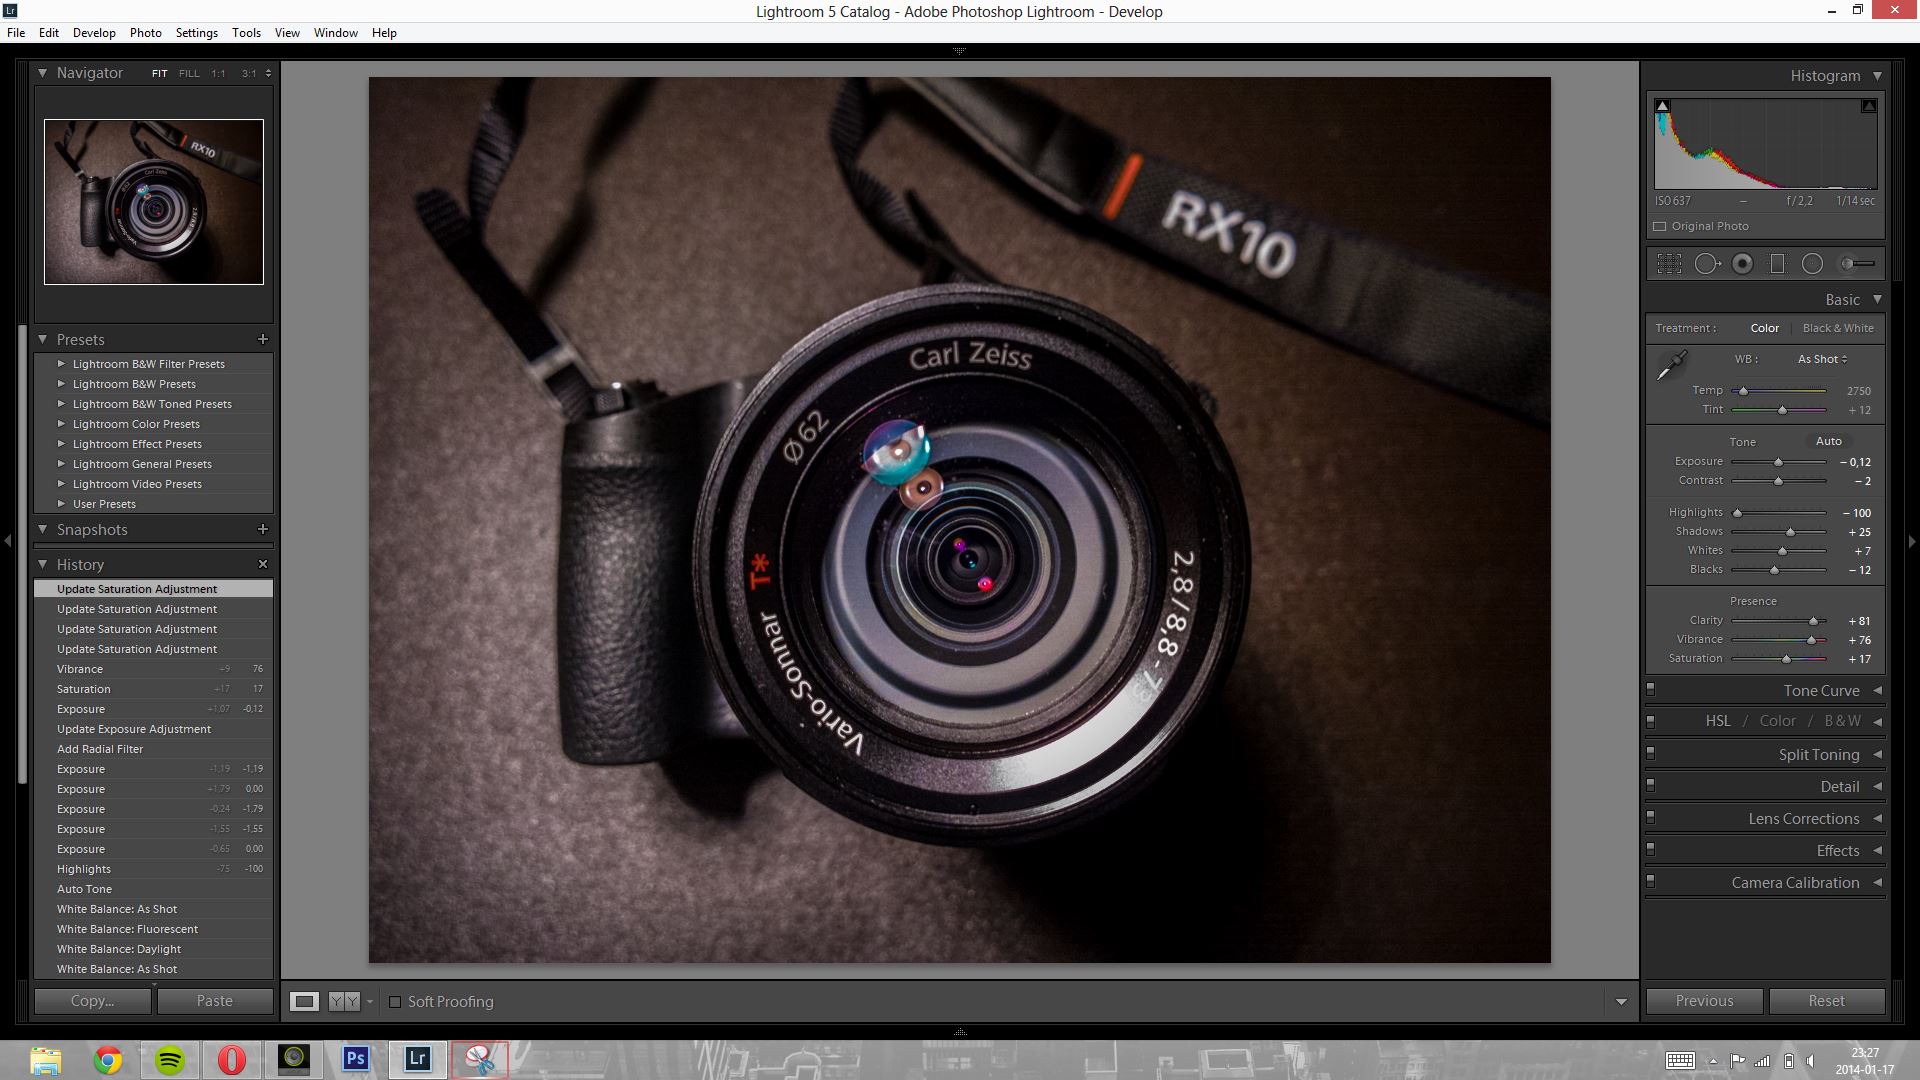Select the Red Eye Correction tool

[x=1743, y=264]
